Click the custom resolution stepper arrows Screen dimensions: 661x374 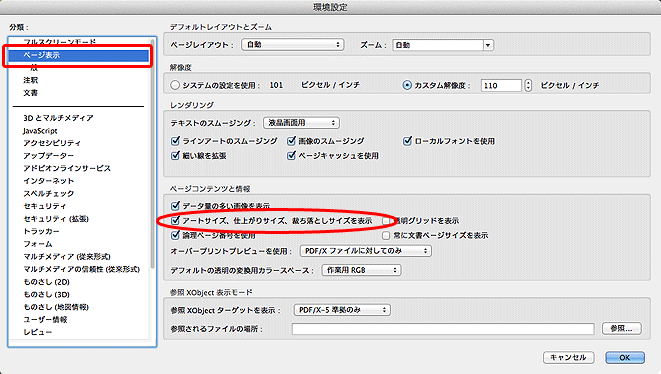point(528,86)
